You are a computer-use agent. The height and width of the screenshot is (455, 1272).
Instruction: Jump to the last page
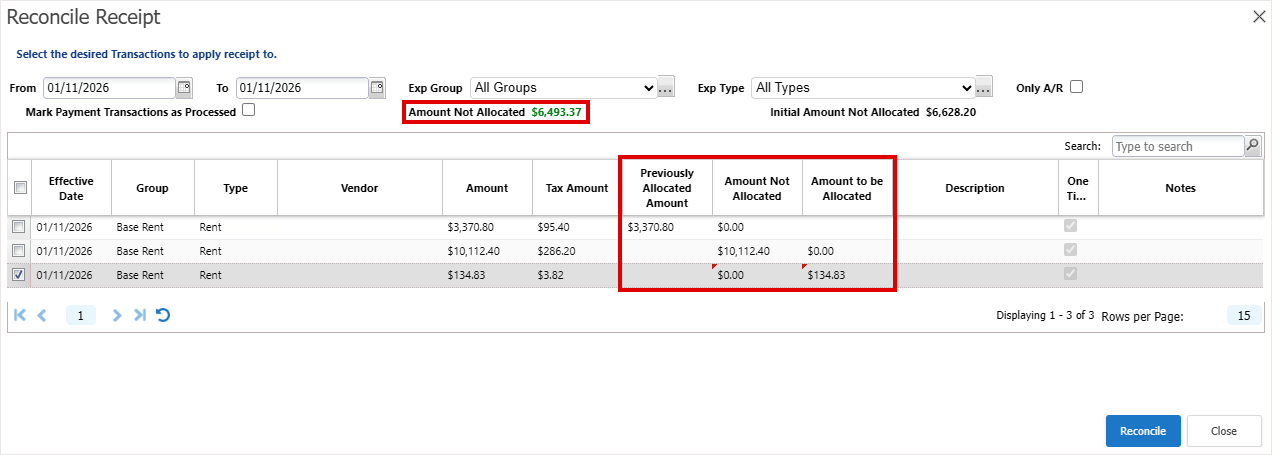pyautogui.click(x=140, y=315)
